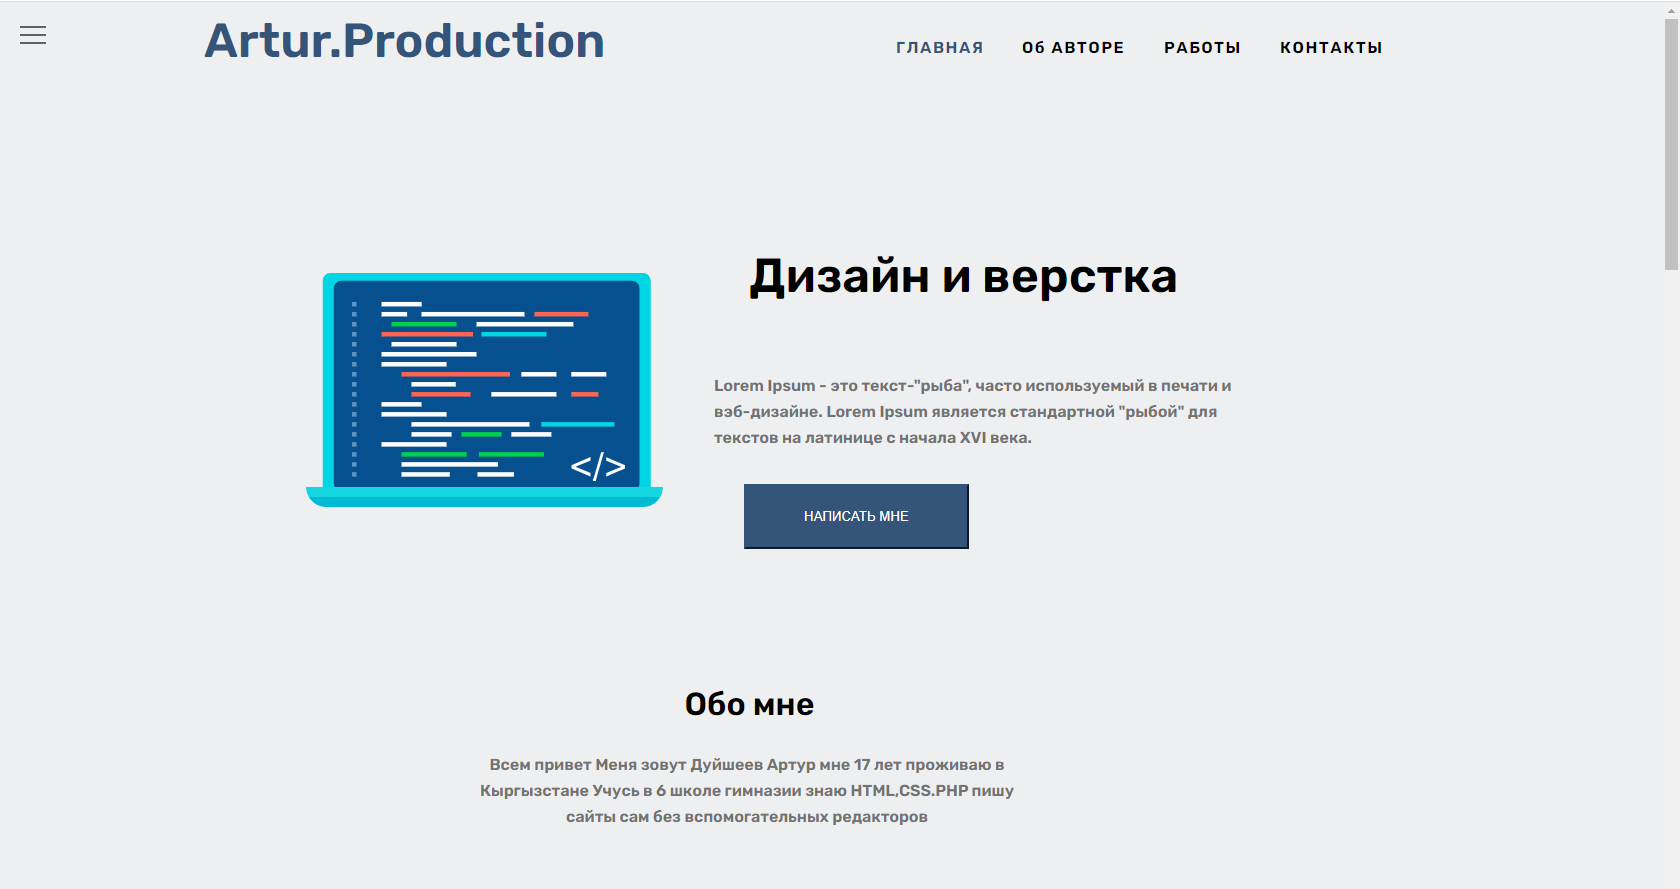This screenshot has width=1680, height=889.
Task: Select the РАБОТЫ menu item
Action: [x=1202, y=47]
